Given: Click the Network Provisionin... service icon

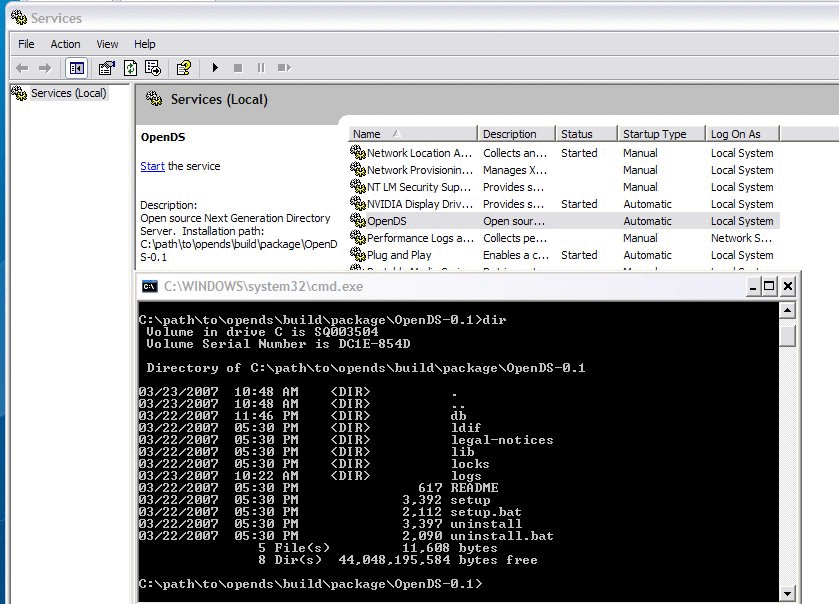Looking at the screenshot, I should tap(357, 170).
